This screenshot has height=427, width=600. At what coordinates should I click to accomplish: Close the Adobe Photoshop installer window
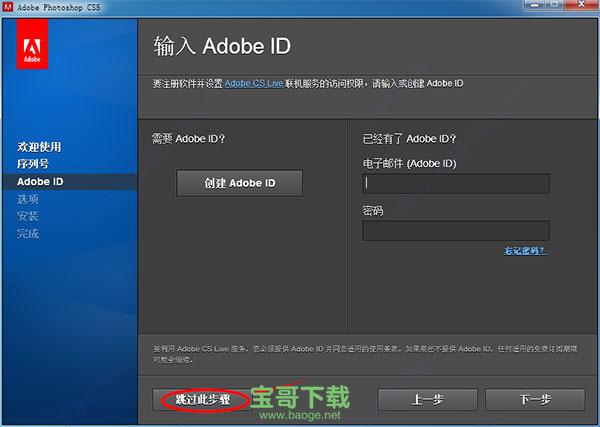581,5
